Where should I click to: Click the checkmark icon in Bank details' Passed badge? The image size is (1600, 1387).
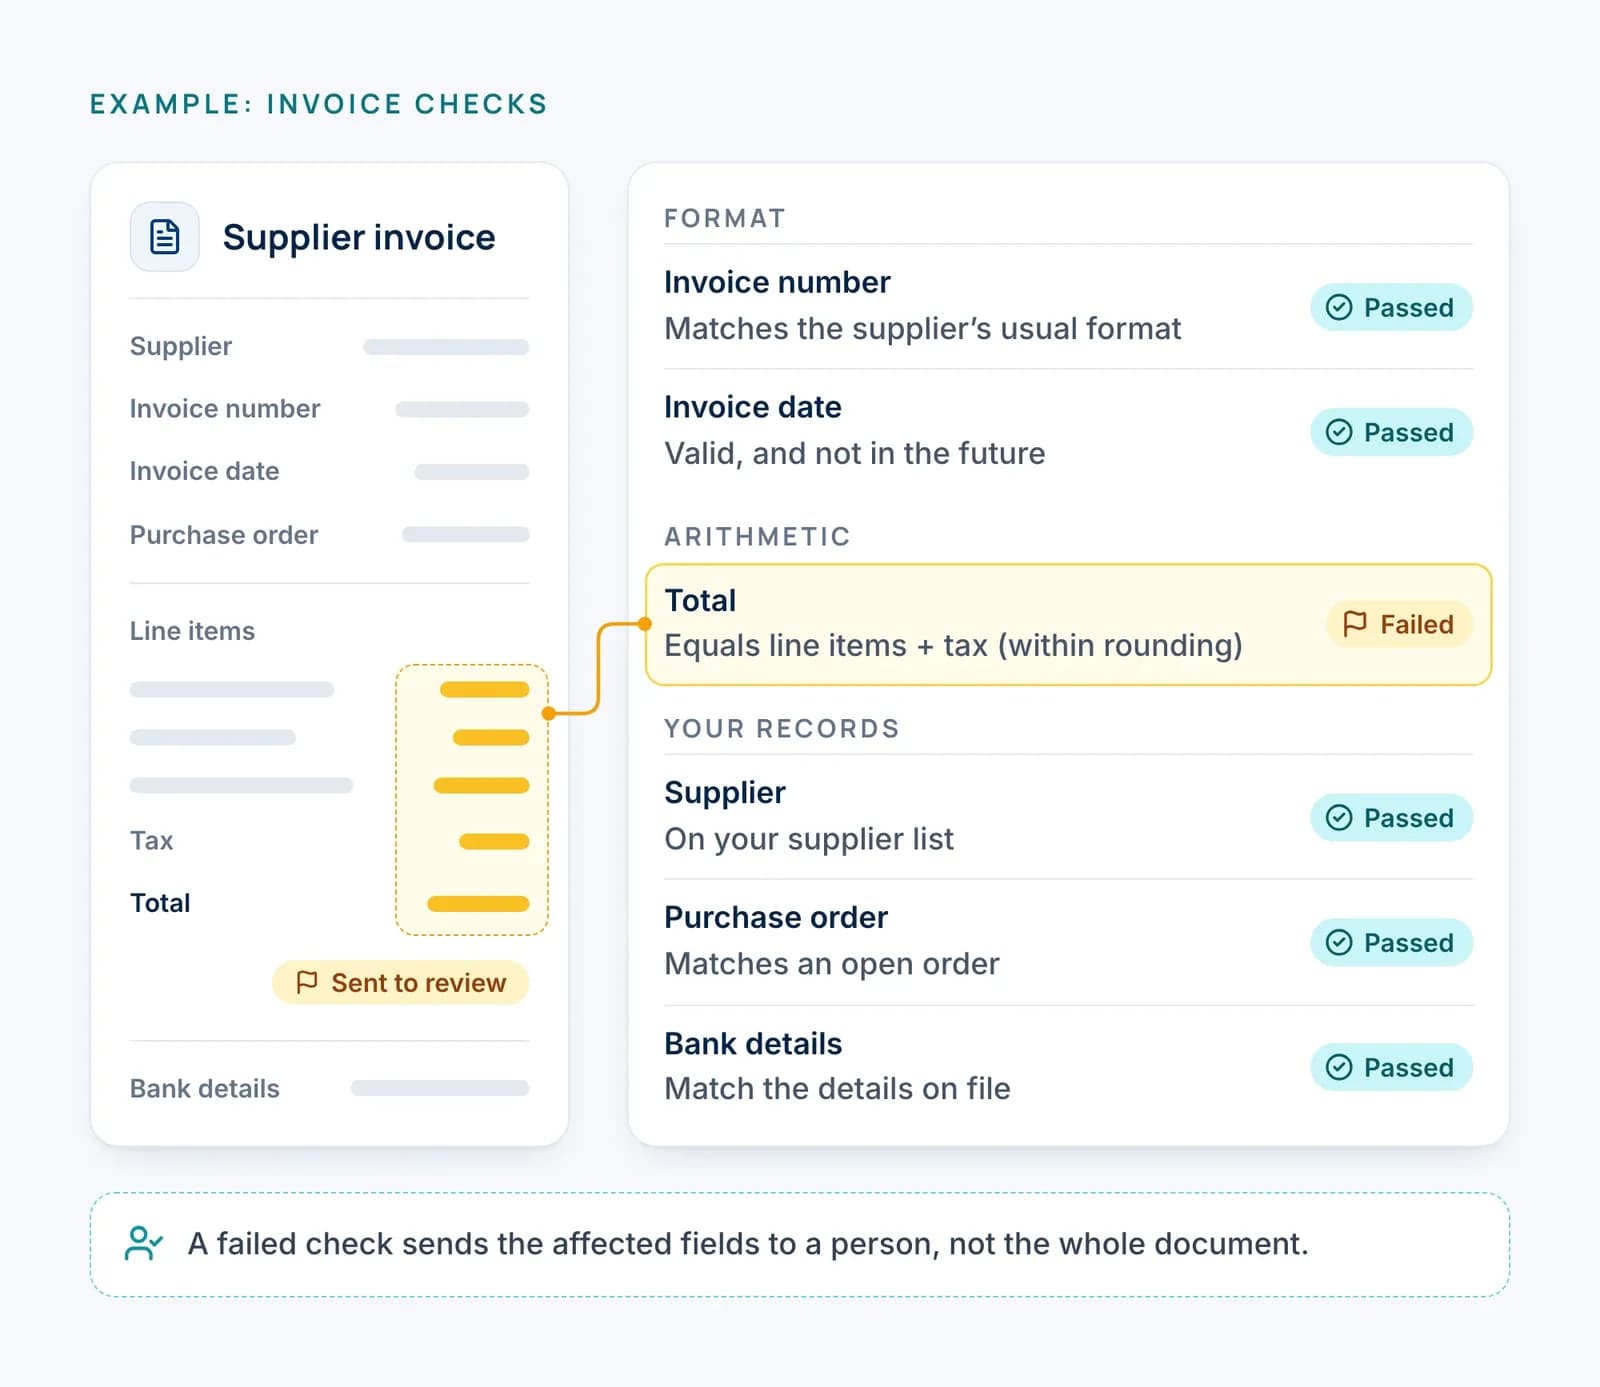[x=1339, y=1067]
